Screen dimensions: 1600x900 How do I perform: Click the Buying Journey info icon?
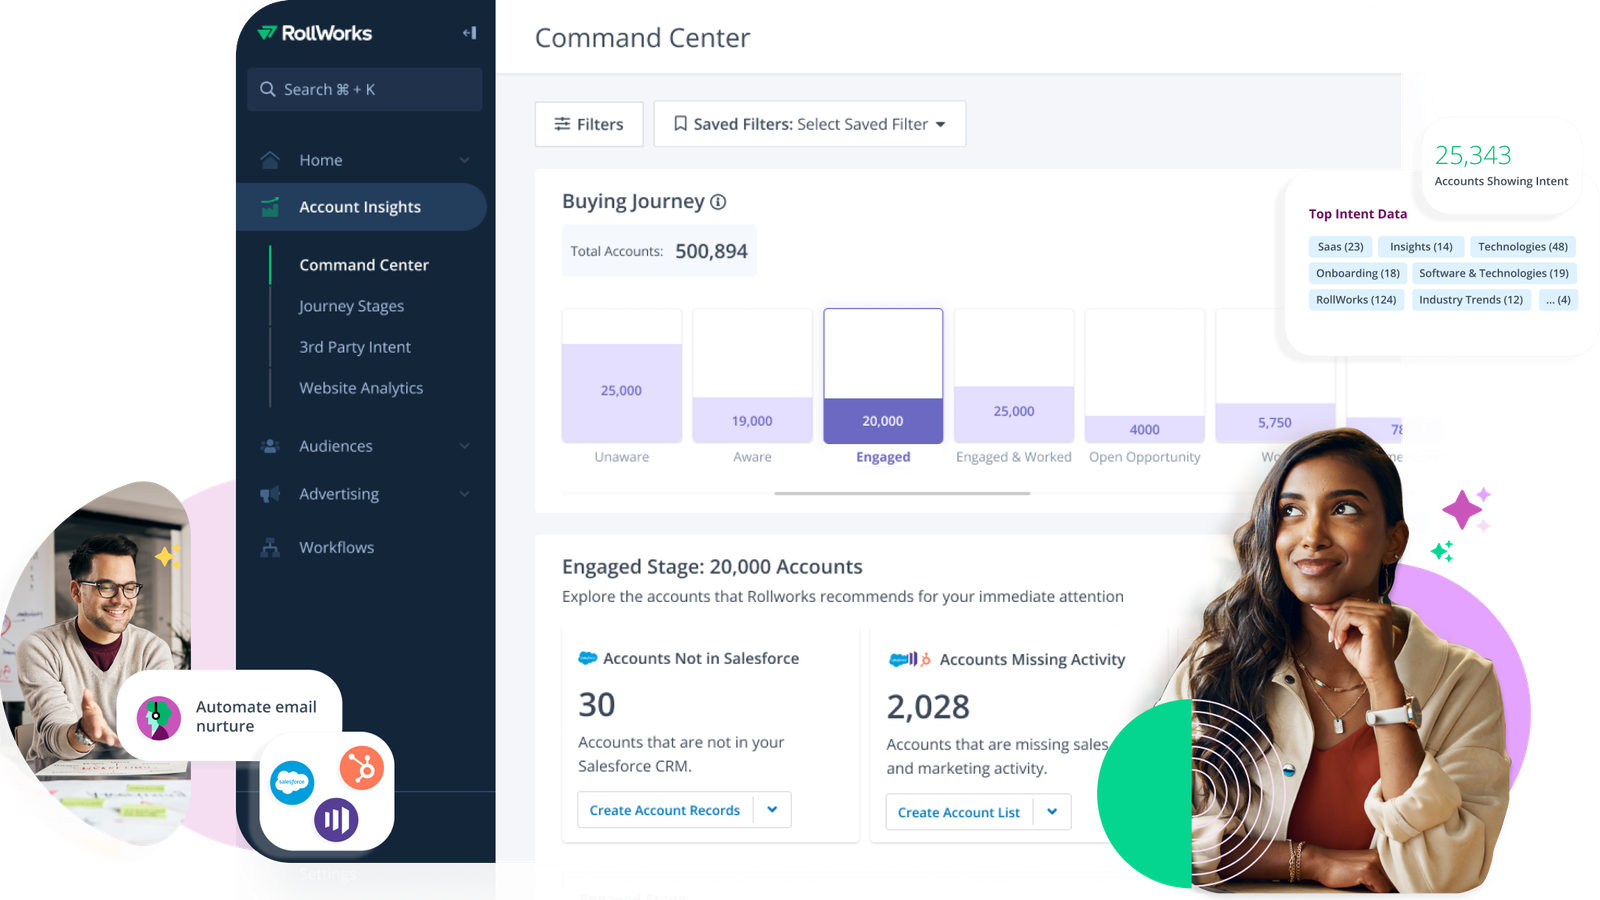(718, 202)
